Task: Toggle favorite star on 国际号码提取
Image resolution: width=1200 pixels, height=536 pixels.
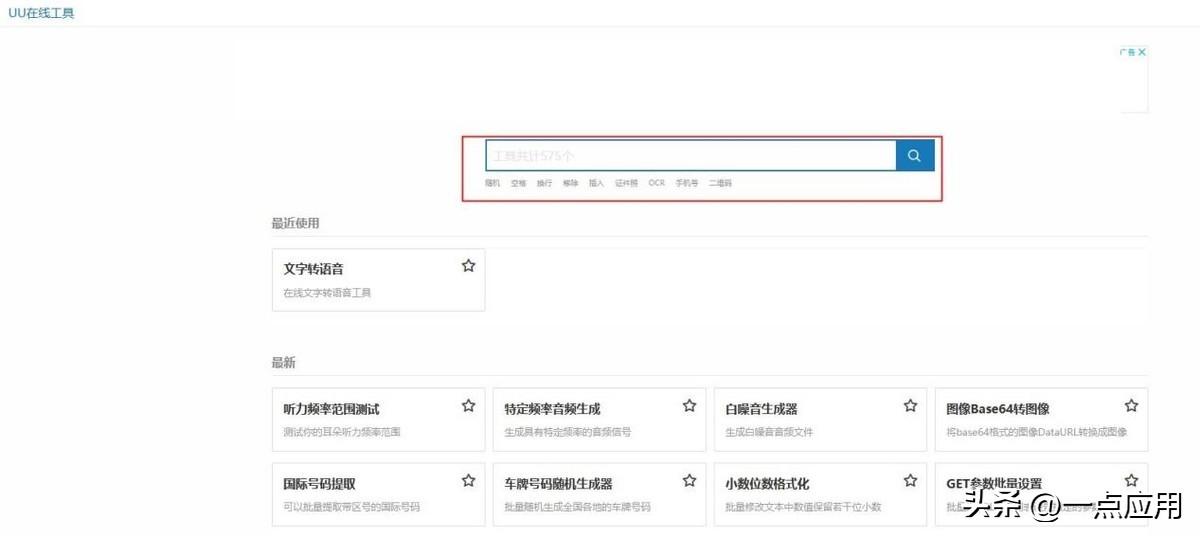Action: pyautogui.click(x=468, y=481)
